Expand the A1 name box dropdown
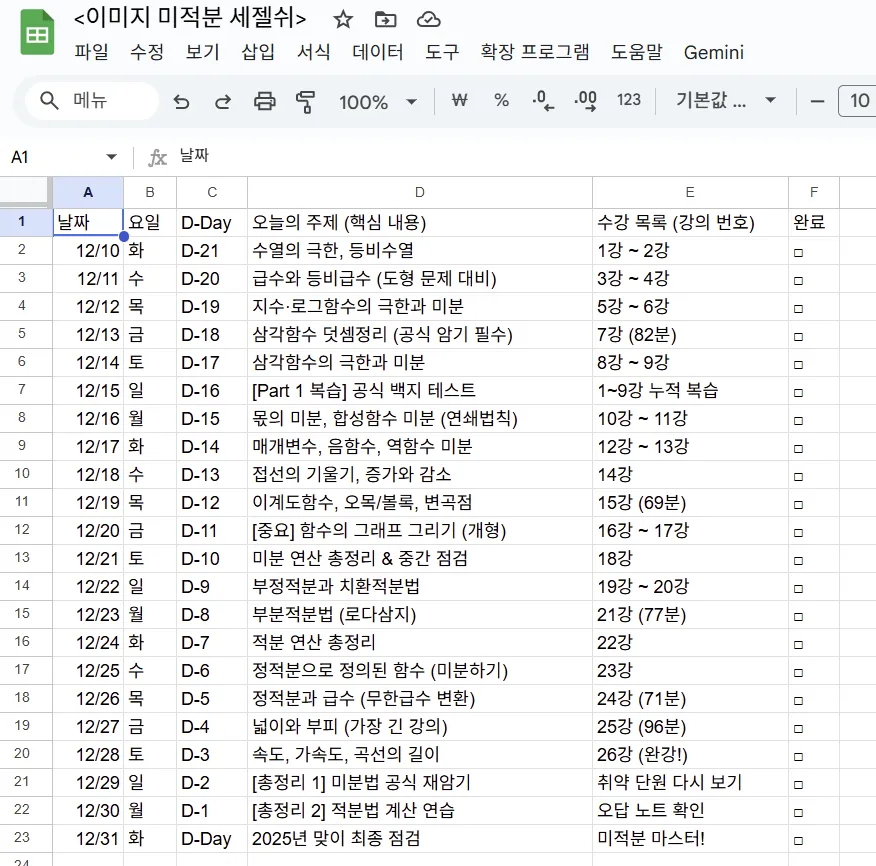The width and height of the screenshot is (876, 866). pos(111,157)
